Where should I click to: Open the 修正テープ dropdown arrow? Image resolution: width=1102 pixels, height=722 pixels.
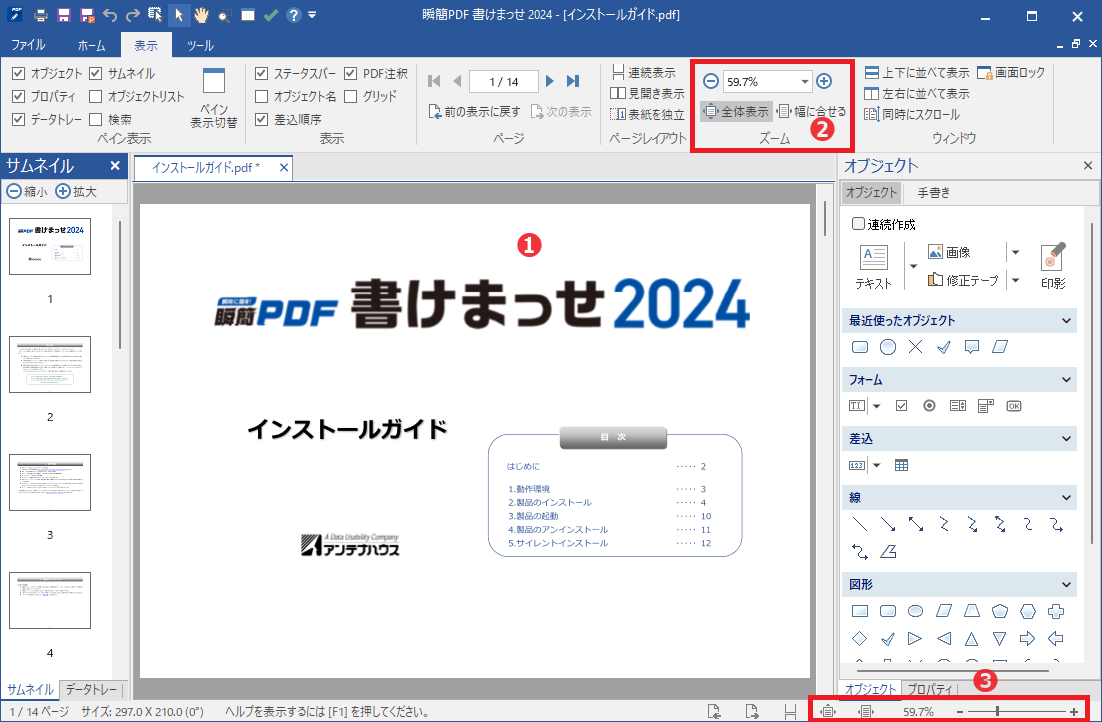[x=1015, y=280]
